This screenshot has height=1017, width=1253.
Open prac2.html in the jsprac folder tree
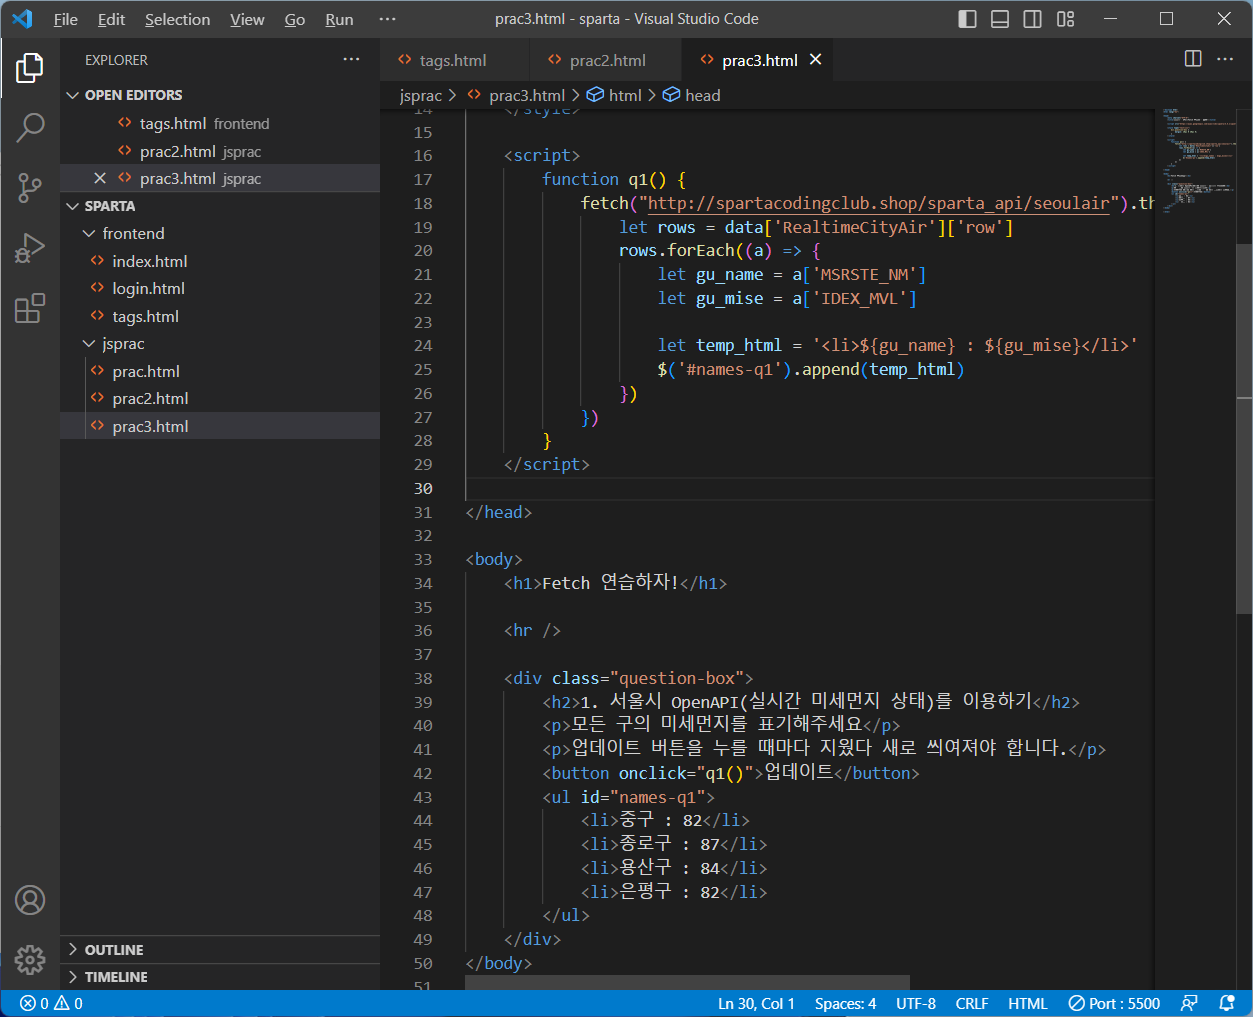point(221,398)
